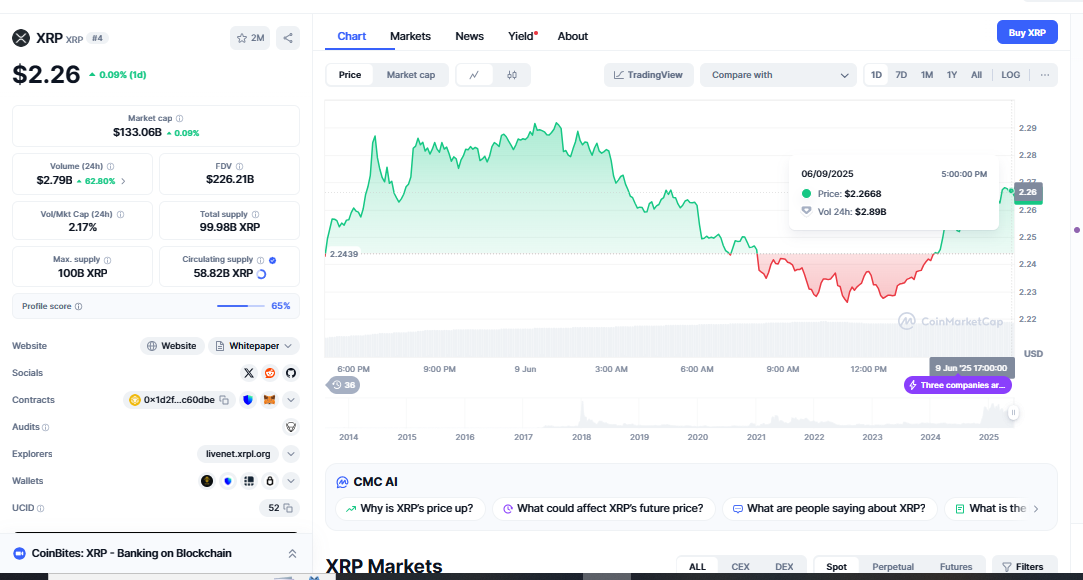This screenshot has width=1083, height=580.
Task: Click the Profile score info icon
Action: [x=79, y=306]
